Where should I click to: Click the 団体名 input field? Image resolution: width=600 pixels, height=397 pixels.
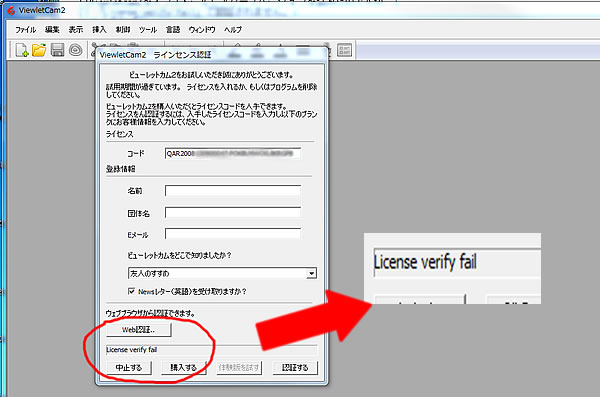click(233, 213)
